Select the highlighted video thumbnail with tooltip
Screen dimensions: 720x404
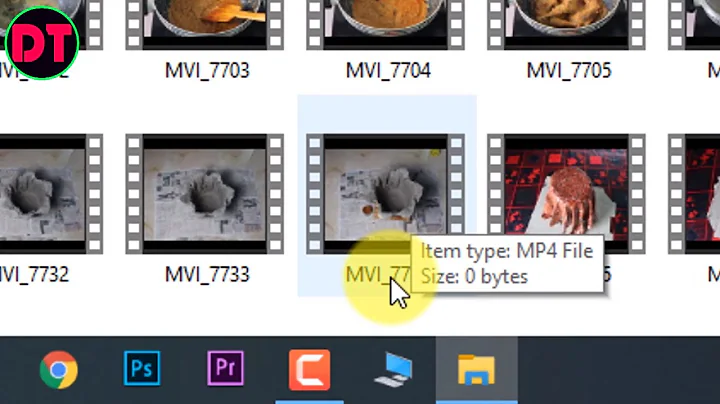coord(386,194)
